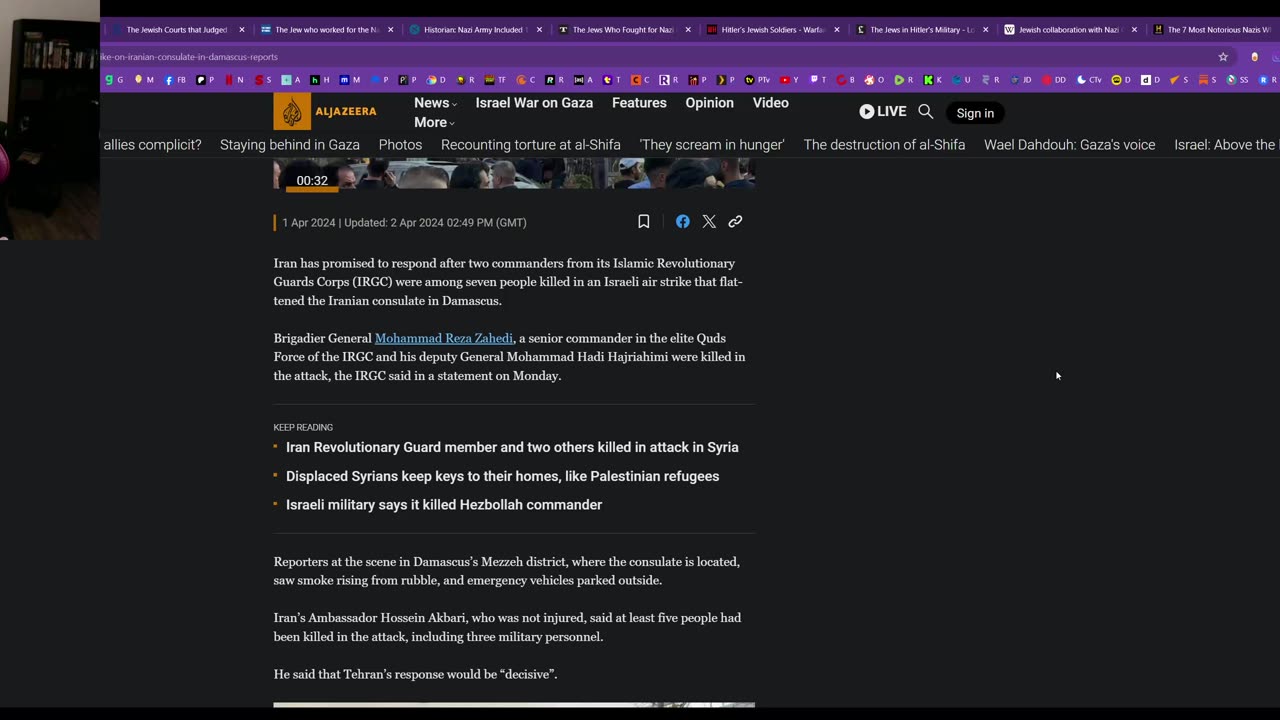Share article on Facebook
This screenshot has width=1280, height=720.
(682, 222)
